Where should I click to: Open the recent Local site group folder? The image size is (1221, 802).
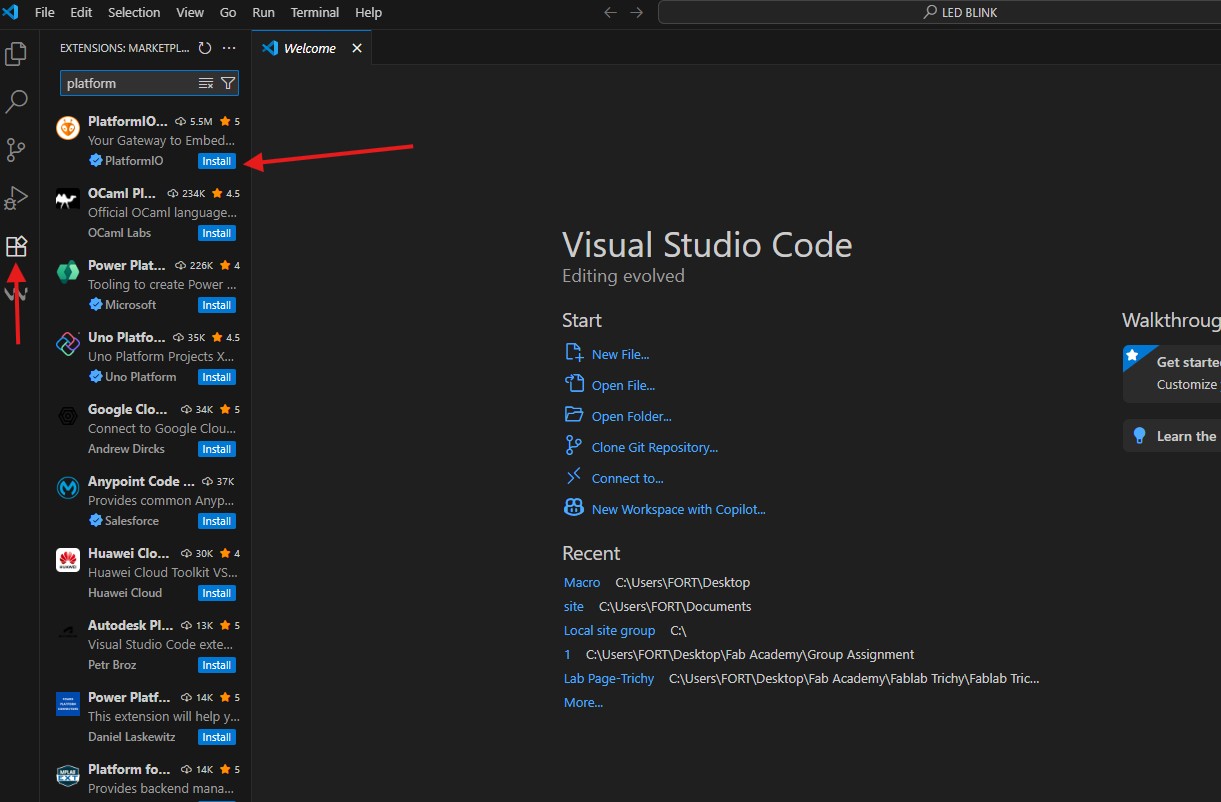[610, 630]
